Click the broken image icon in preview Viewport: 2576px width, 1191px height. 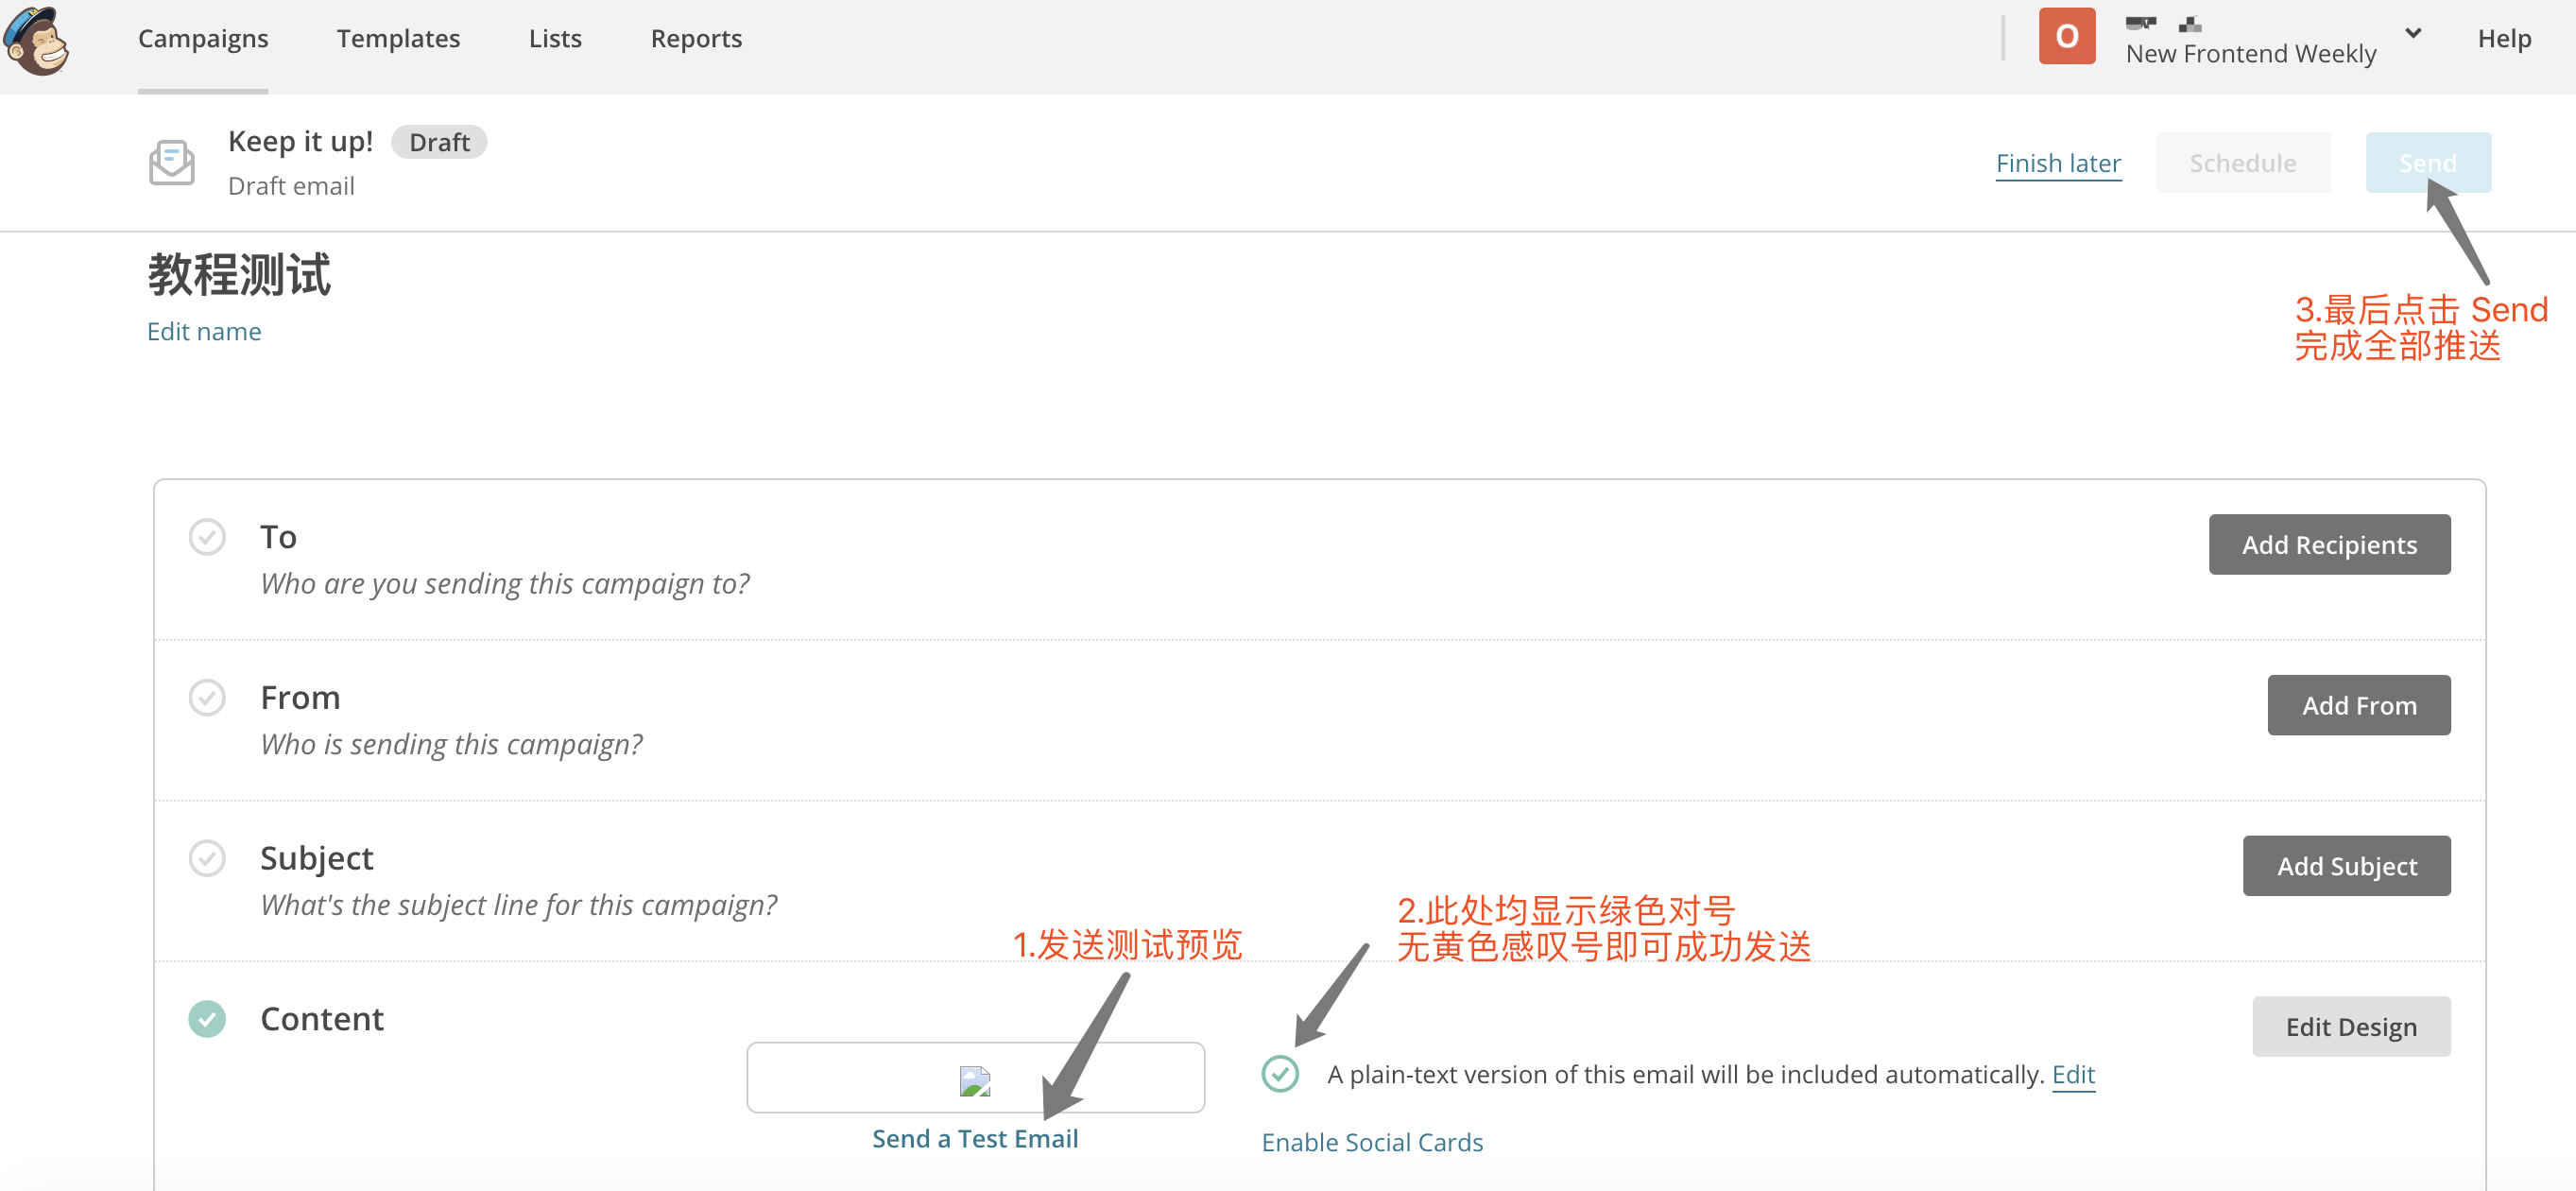click(974, 1081)
